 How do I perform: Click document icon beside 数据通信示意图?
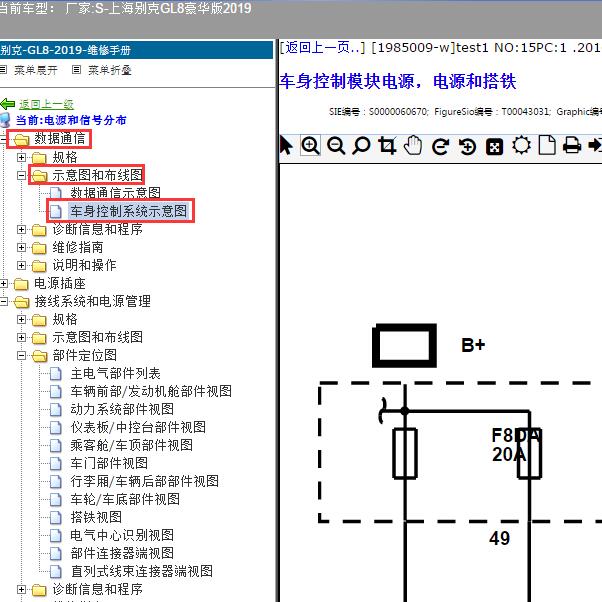coord(56,193)
